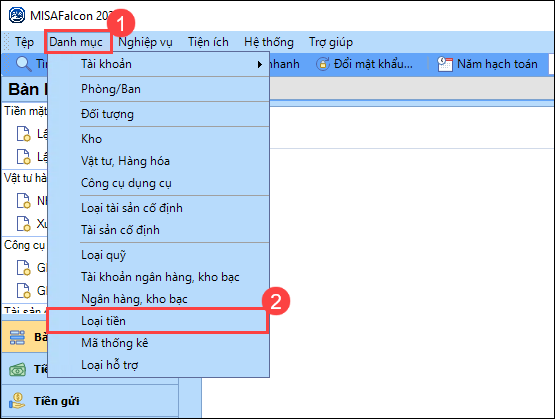555x419 pixels.
Task: Click Năm hạch toán toolbar button
Action: click(487, 64)
